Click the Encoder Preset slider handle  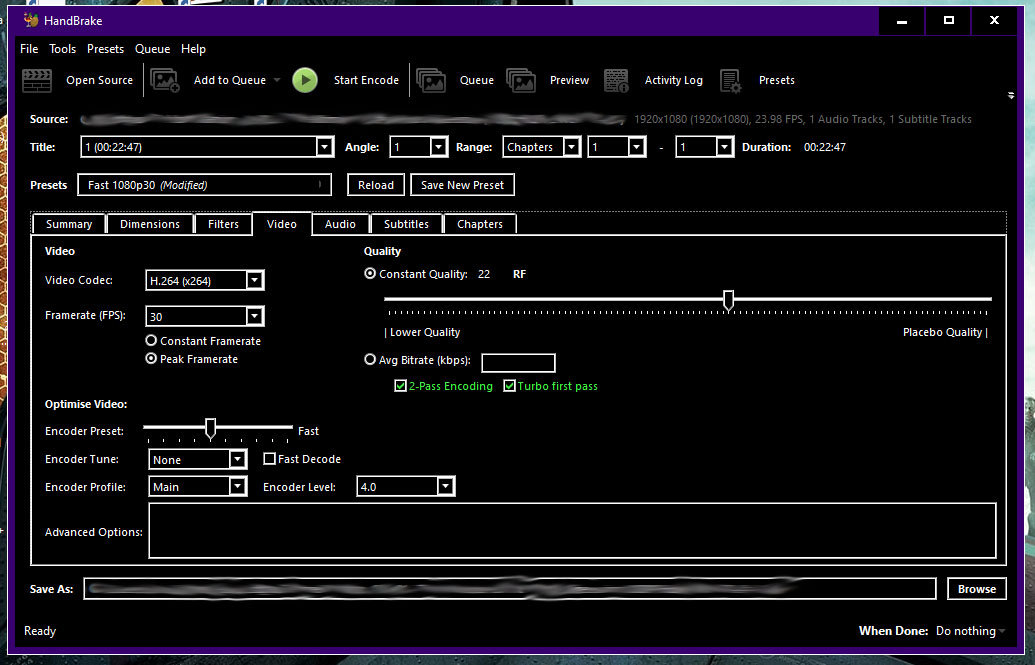point(211,429)
